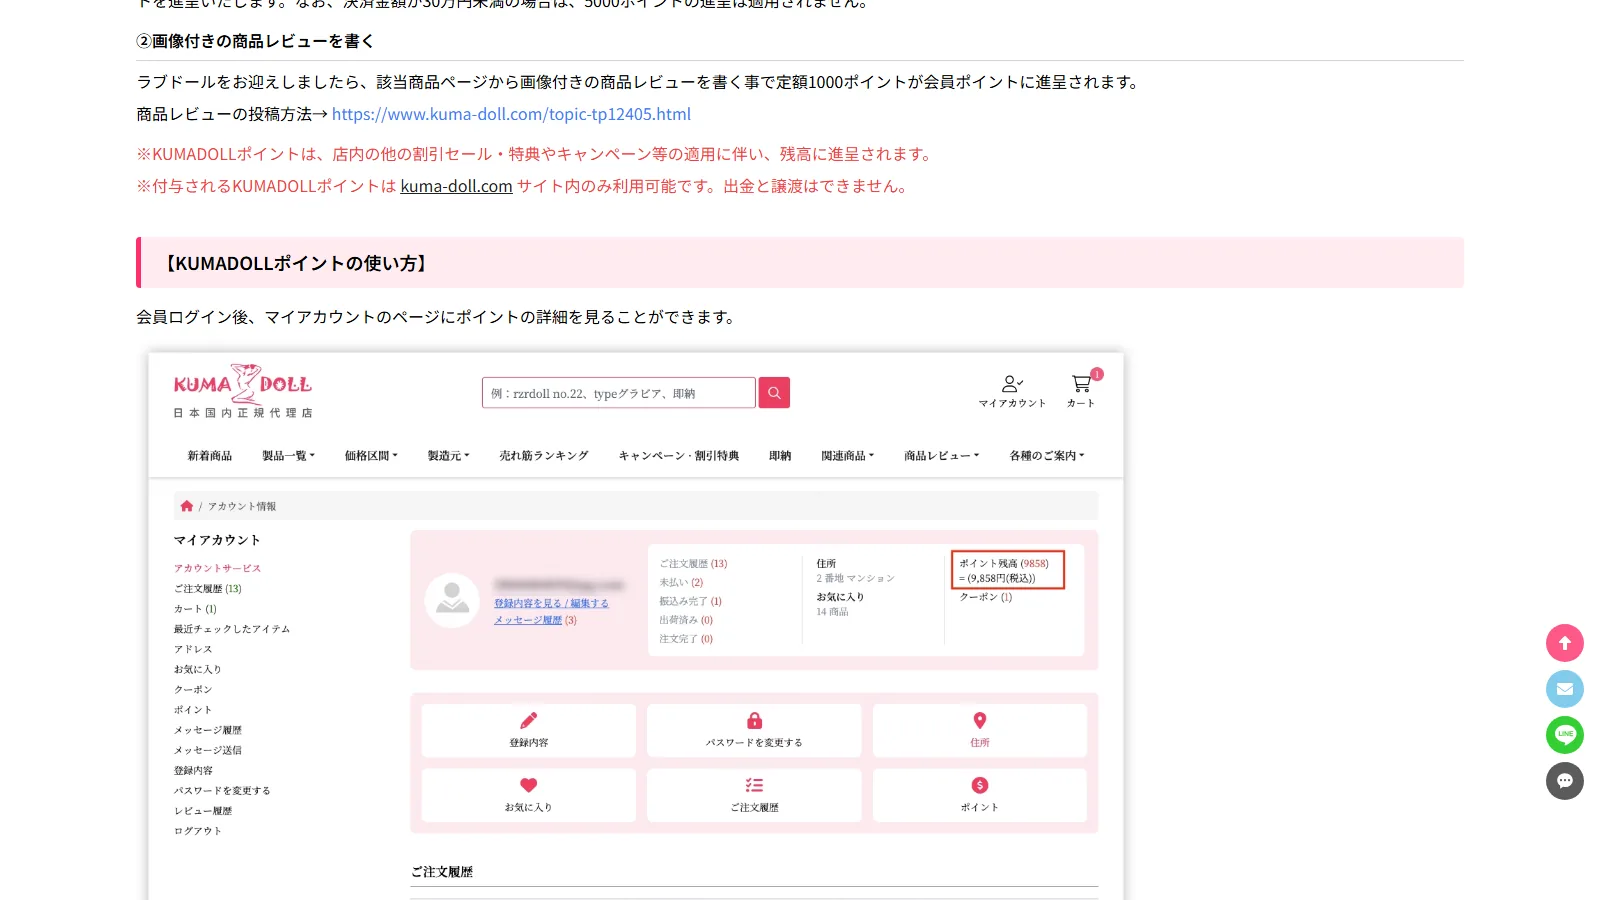Click the ②画像付きの商品レビューを書く heading
1600x900 pixels.
point(255,41)
